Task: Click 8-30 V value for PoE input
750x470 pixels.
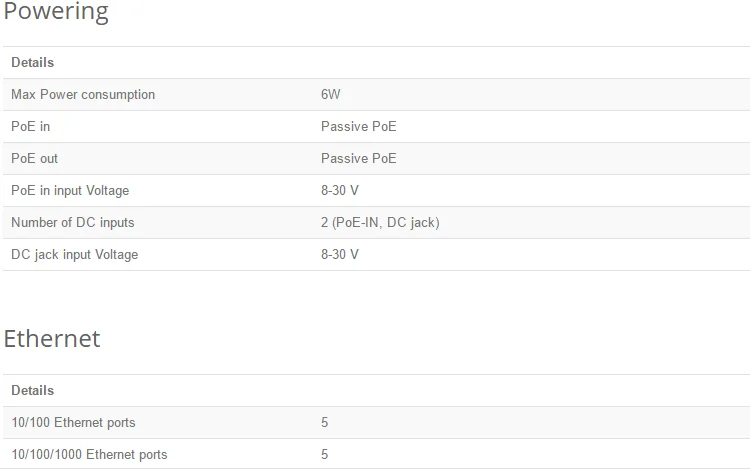Action: click(x=340, y=190)
